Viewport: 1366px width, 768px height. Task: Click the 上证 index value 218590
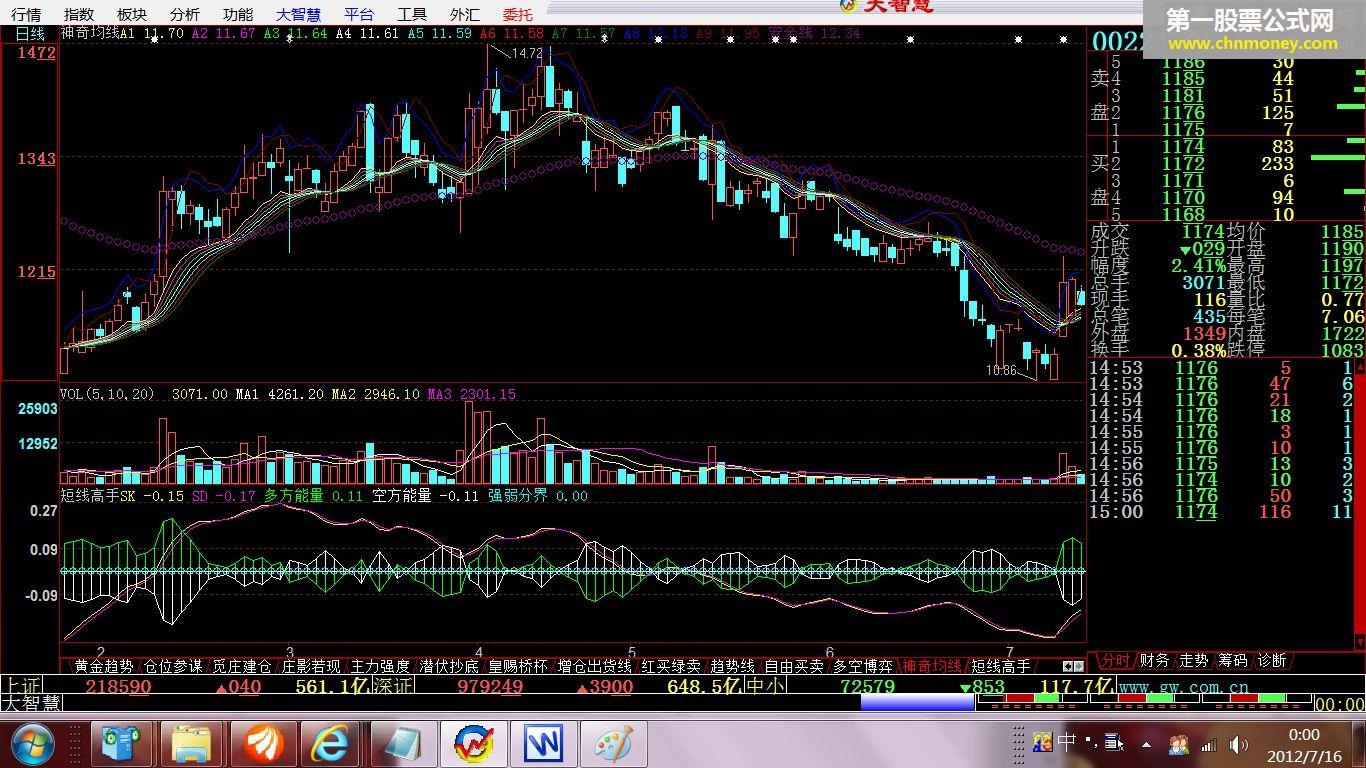coord(118,687)
